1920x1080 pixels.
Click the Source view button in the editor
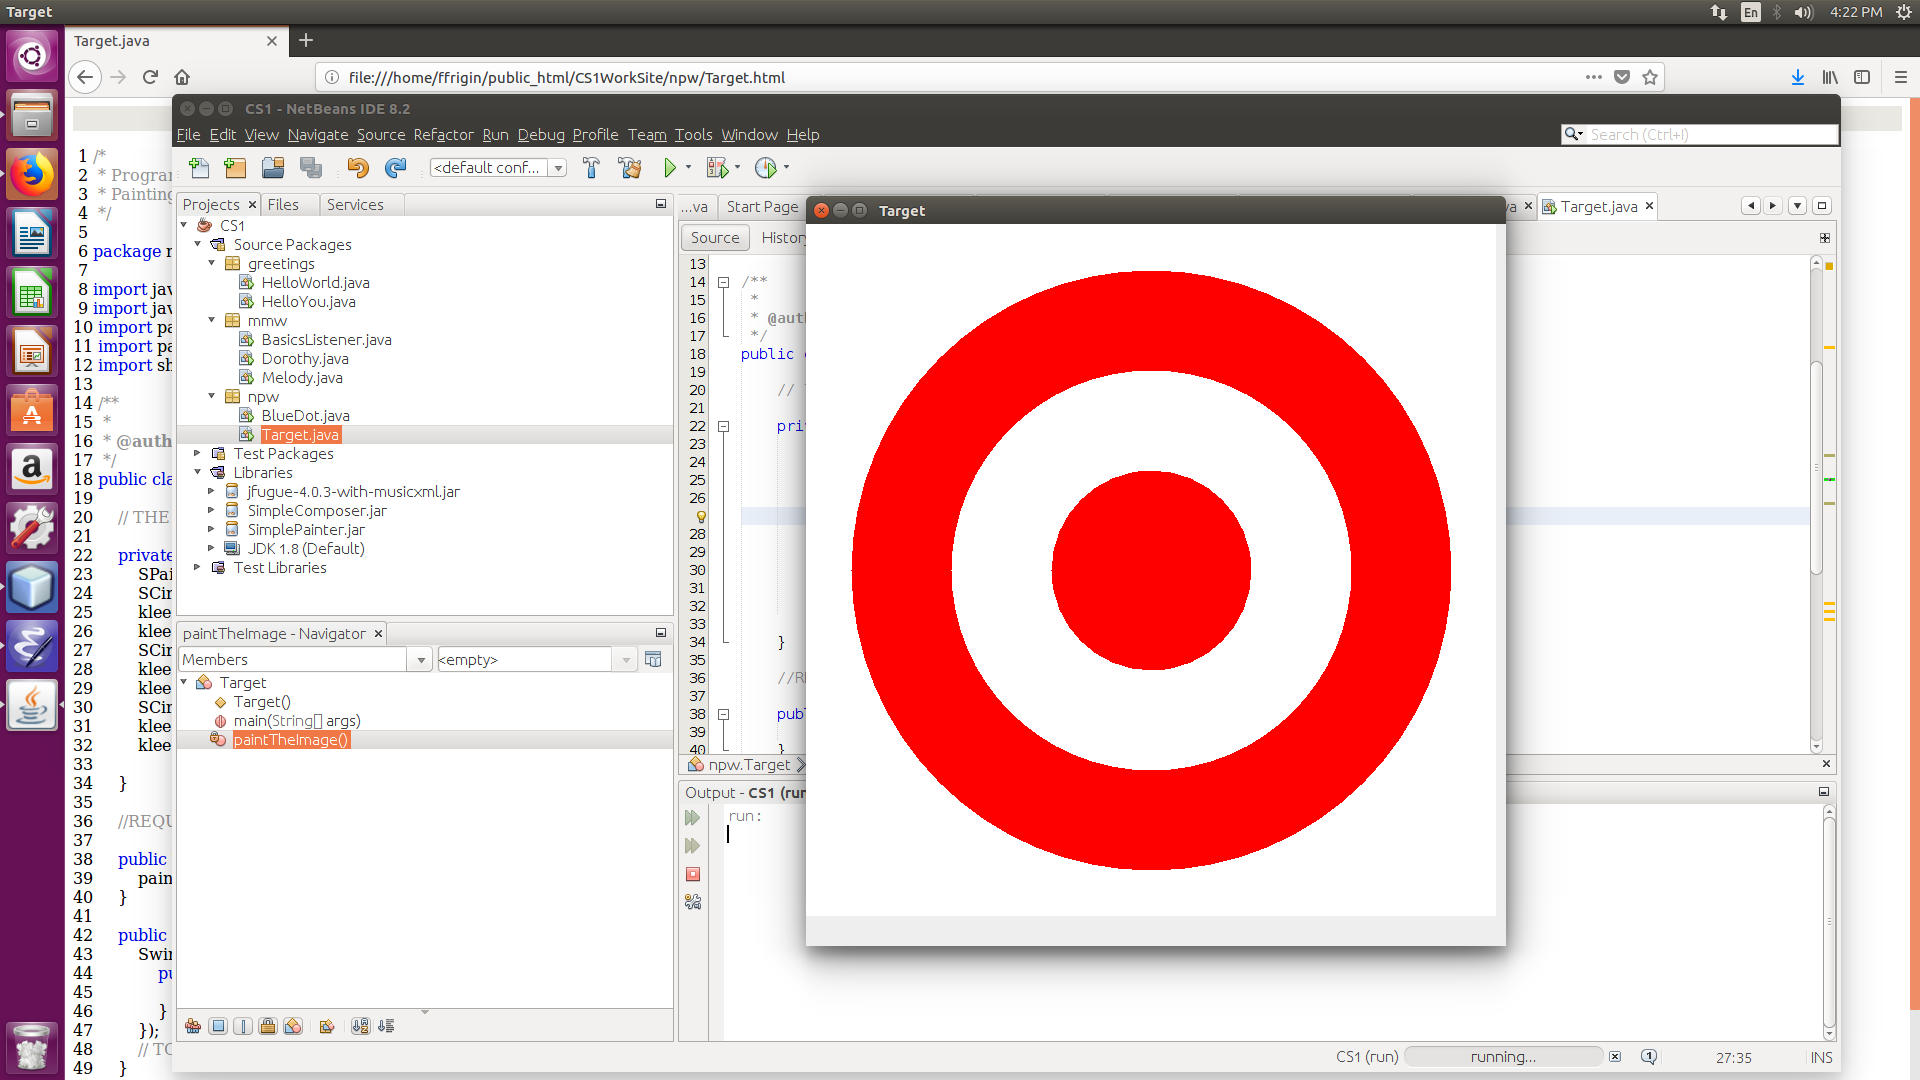tap(715, 238)
